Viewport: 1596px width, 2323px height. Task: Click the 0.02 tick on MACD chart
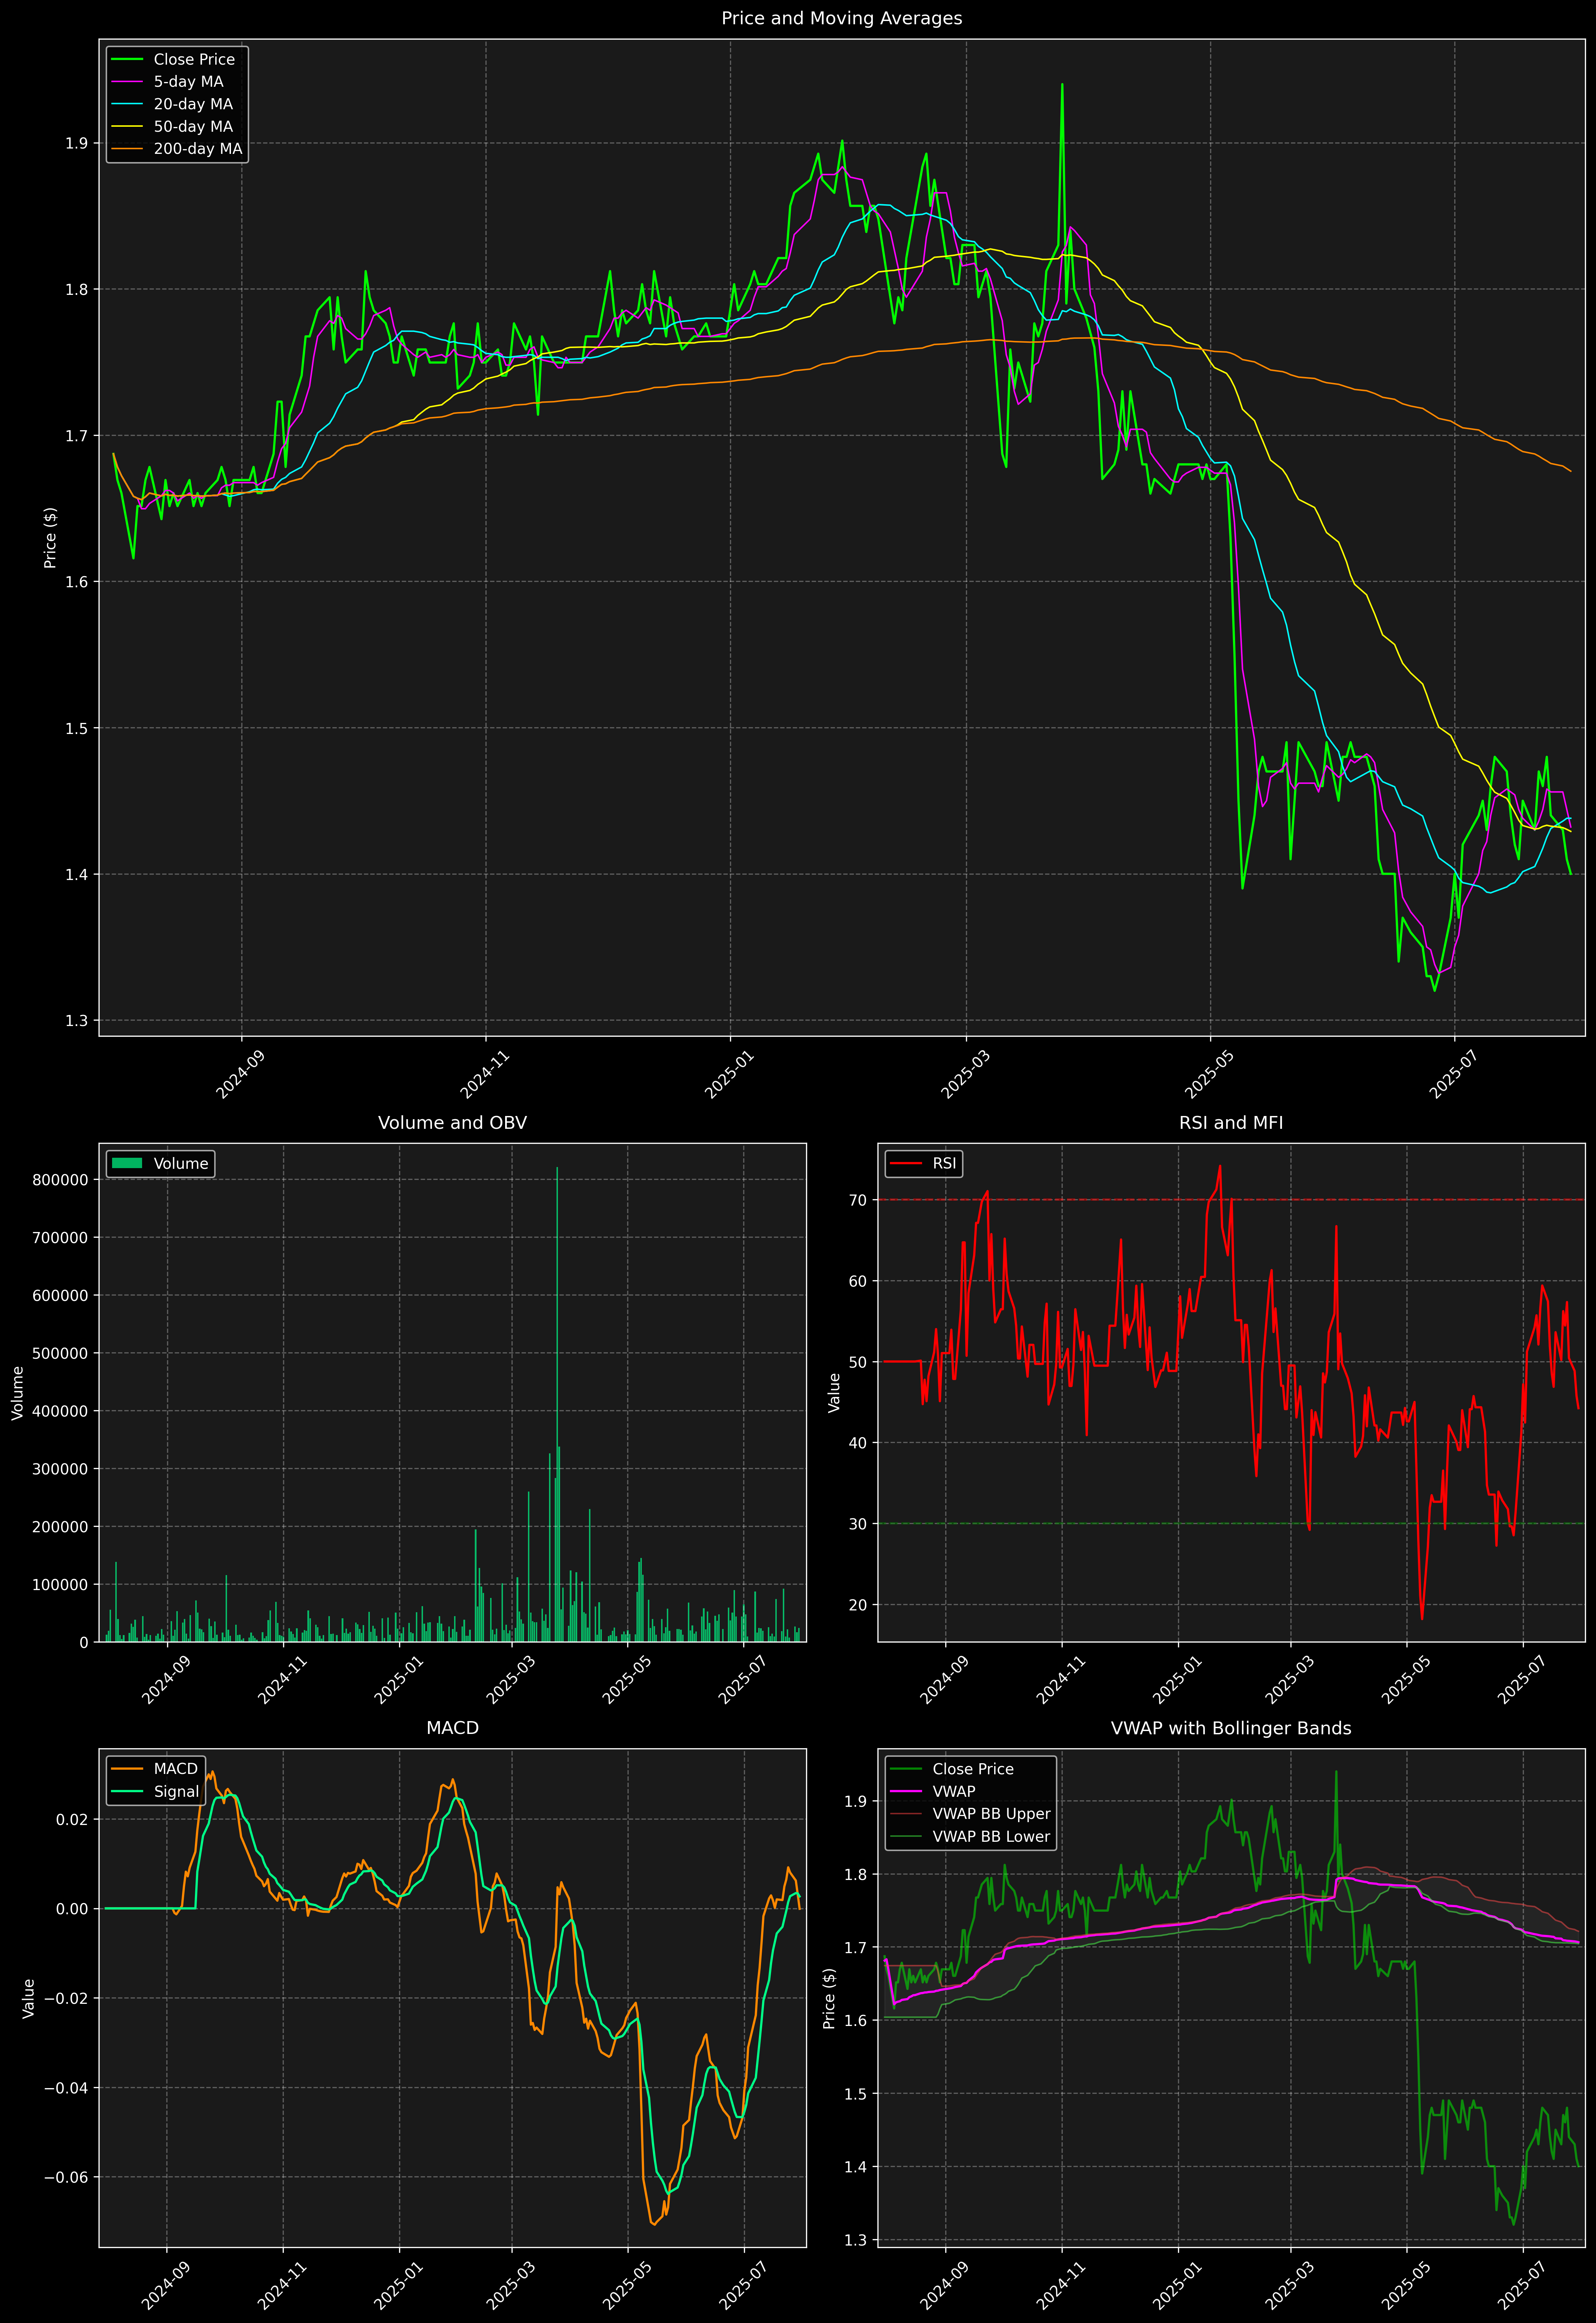pos(72,1819)
